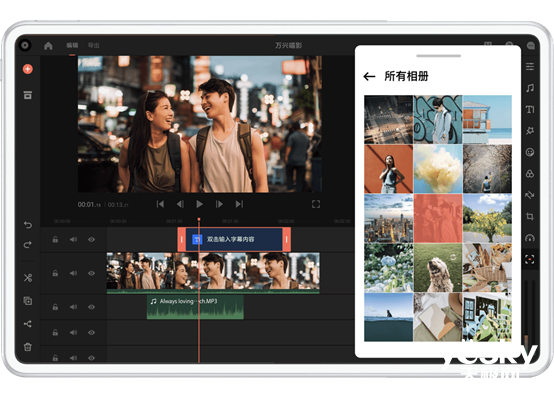Screen dimensions: 554x397
Task: Open the music note audio panel
Action: click(x=530, y=88)
